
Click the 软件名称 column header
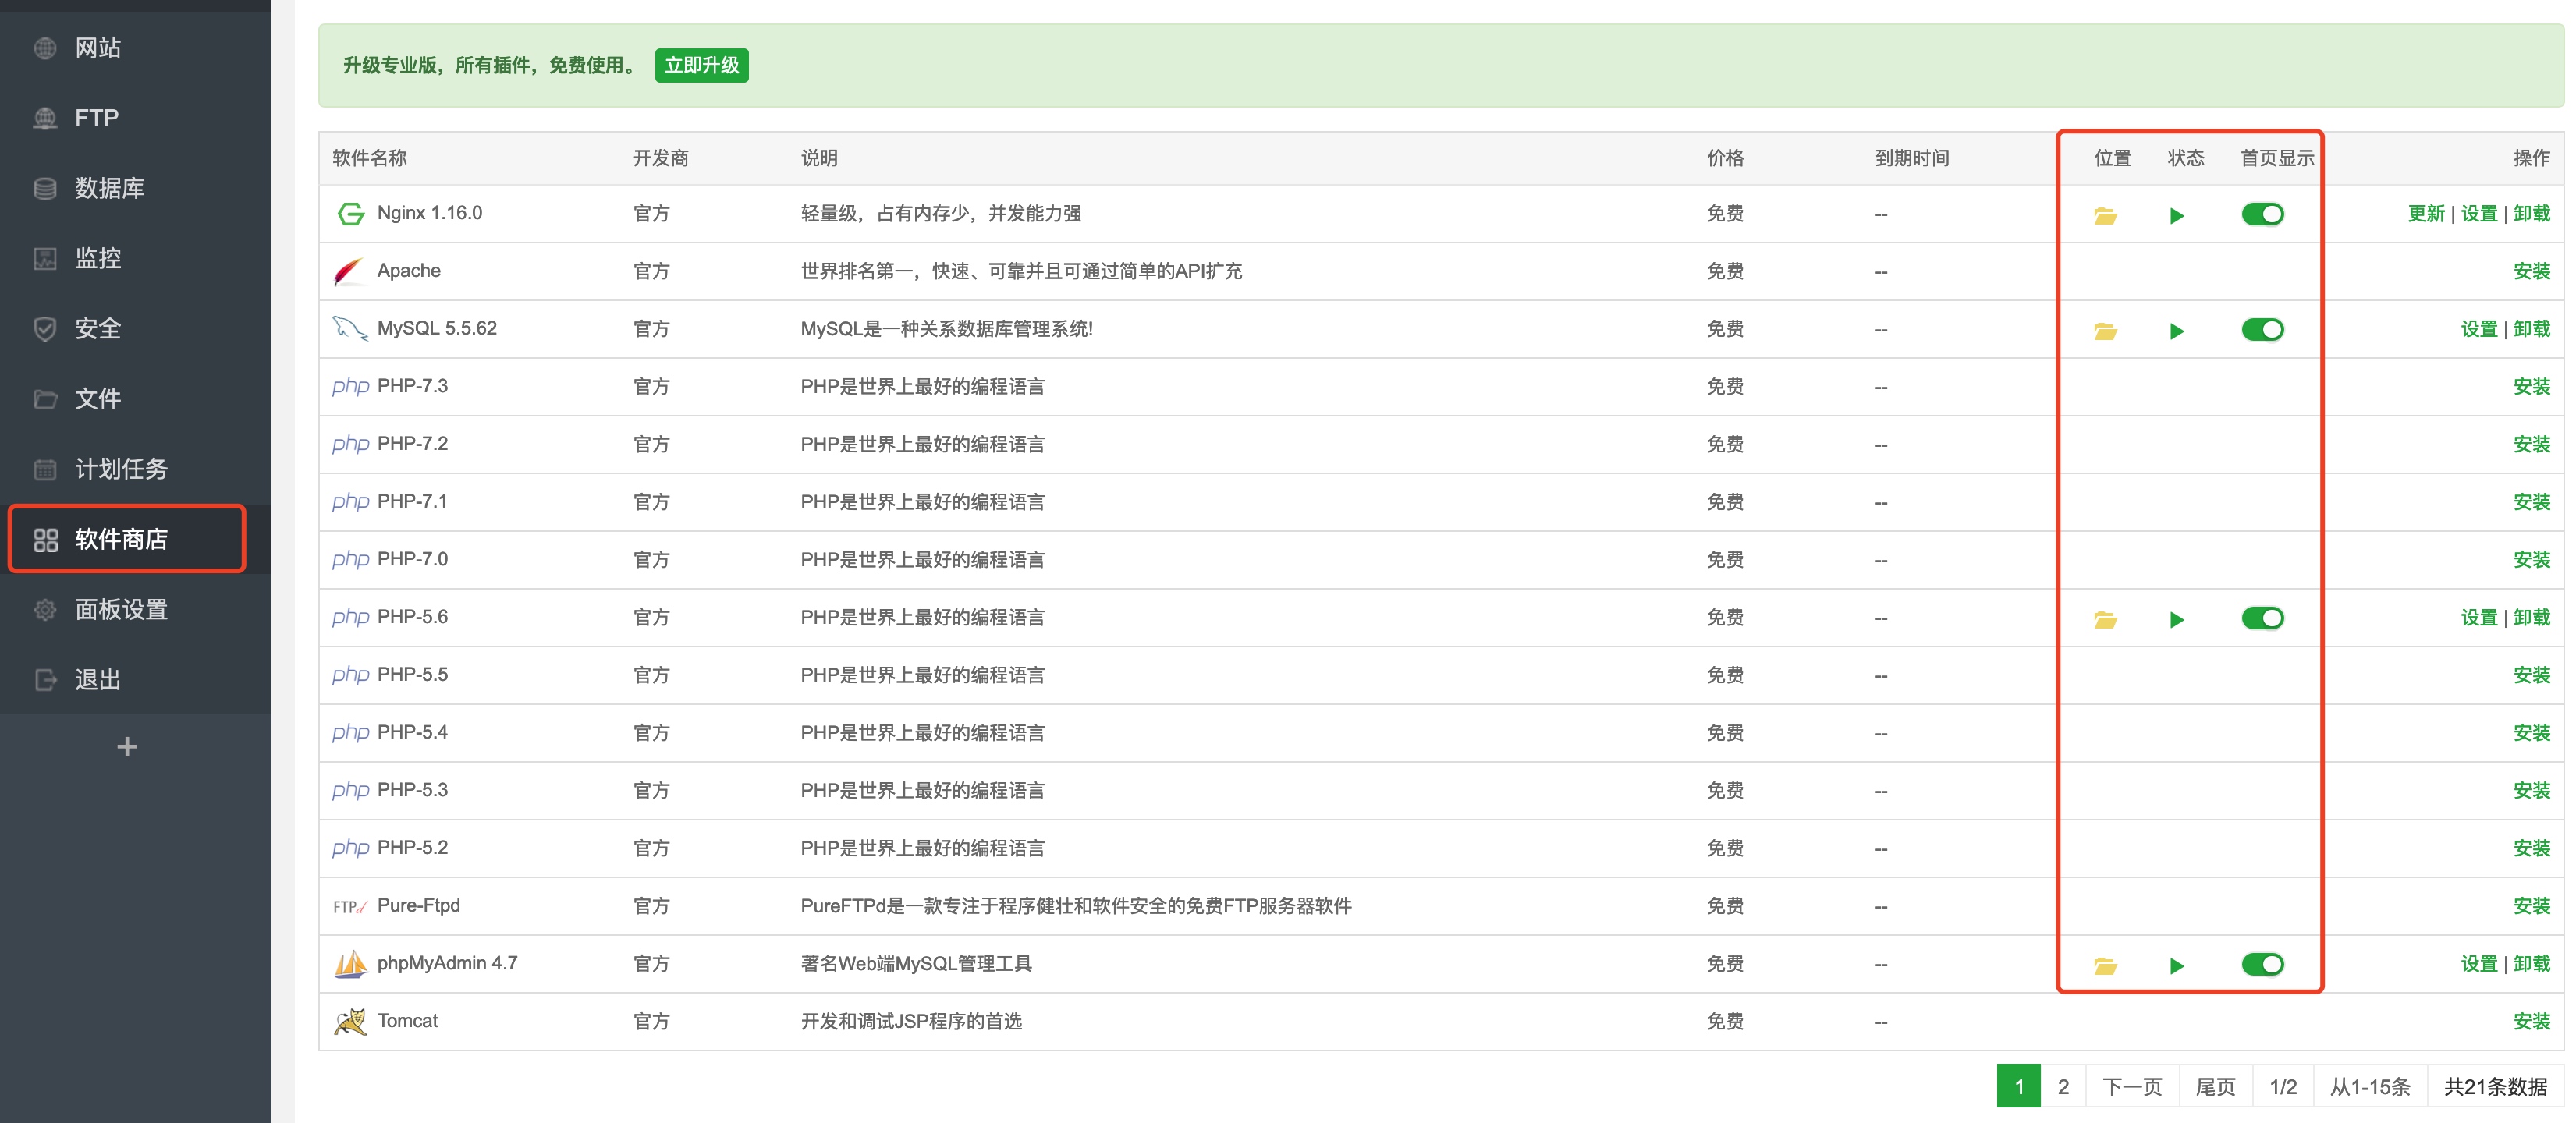[369, 158]
